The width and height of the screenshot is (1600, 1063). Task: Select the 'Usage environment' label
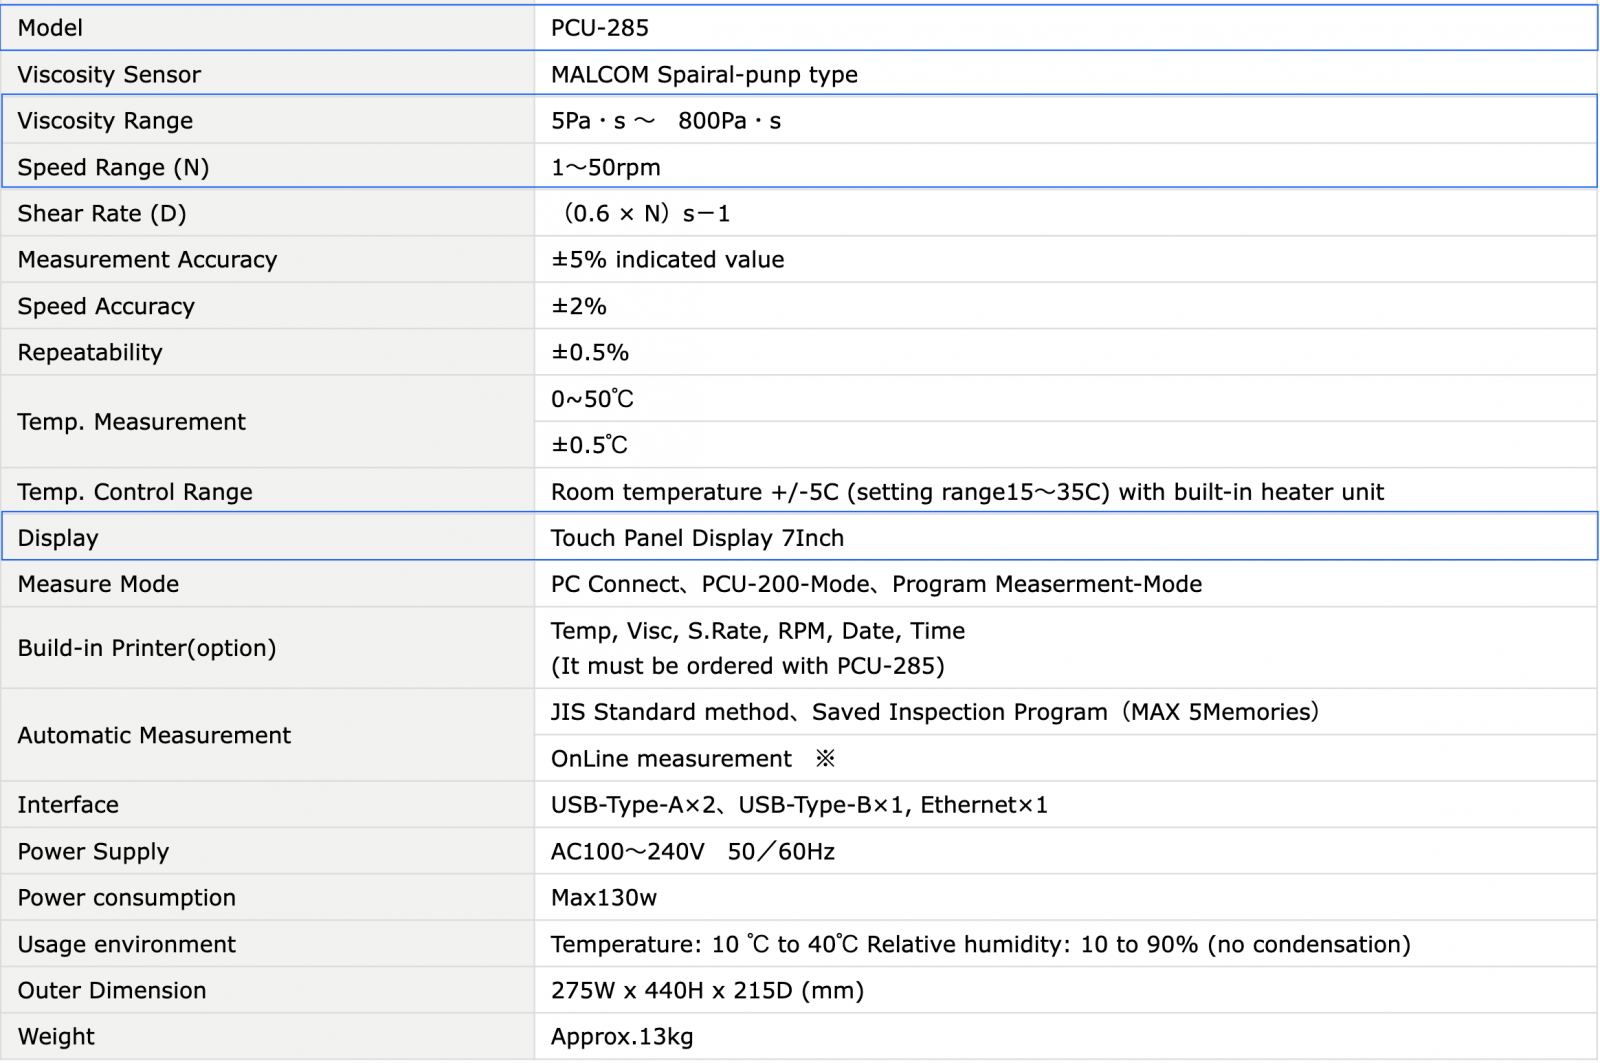pyautogui.click(x=127, y=945)
